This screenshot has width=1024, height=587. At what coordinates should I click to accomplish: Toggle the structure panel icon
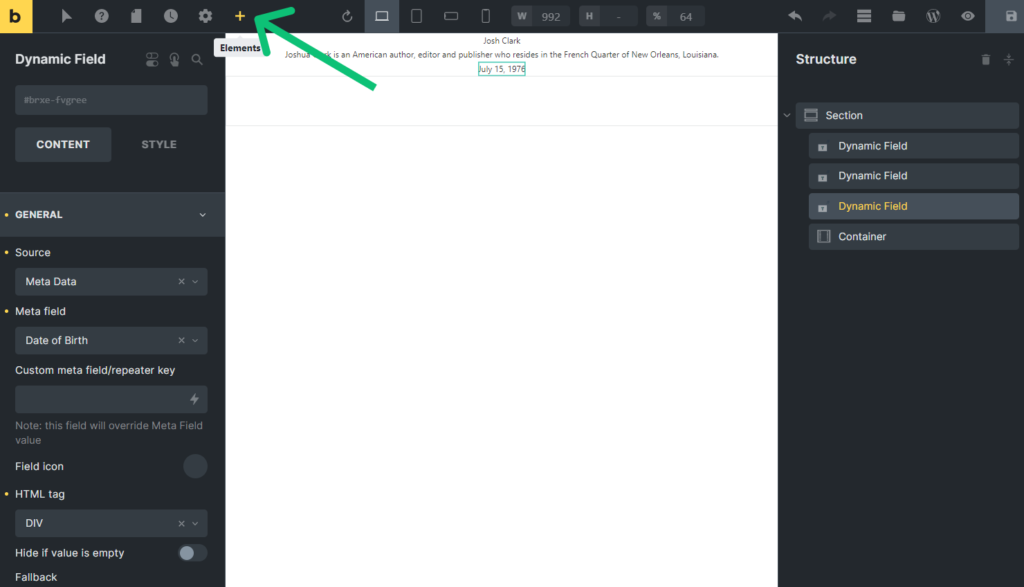(864, 16)
